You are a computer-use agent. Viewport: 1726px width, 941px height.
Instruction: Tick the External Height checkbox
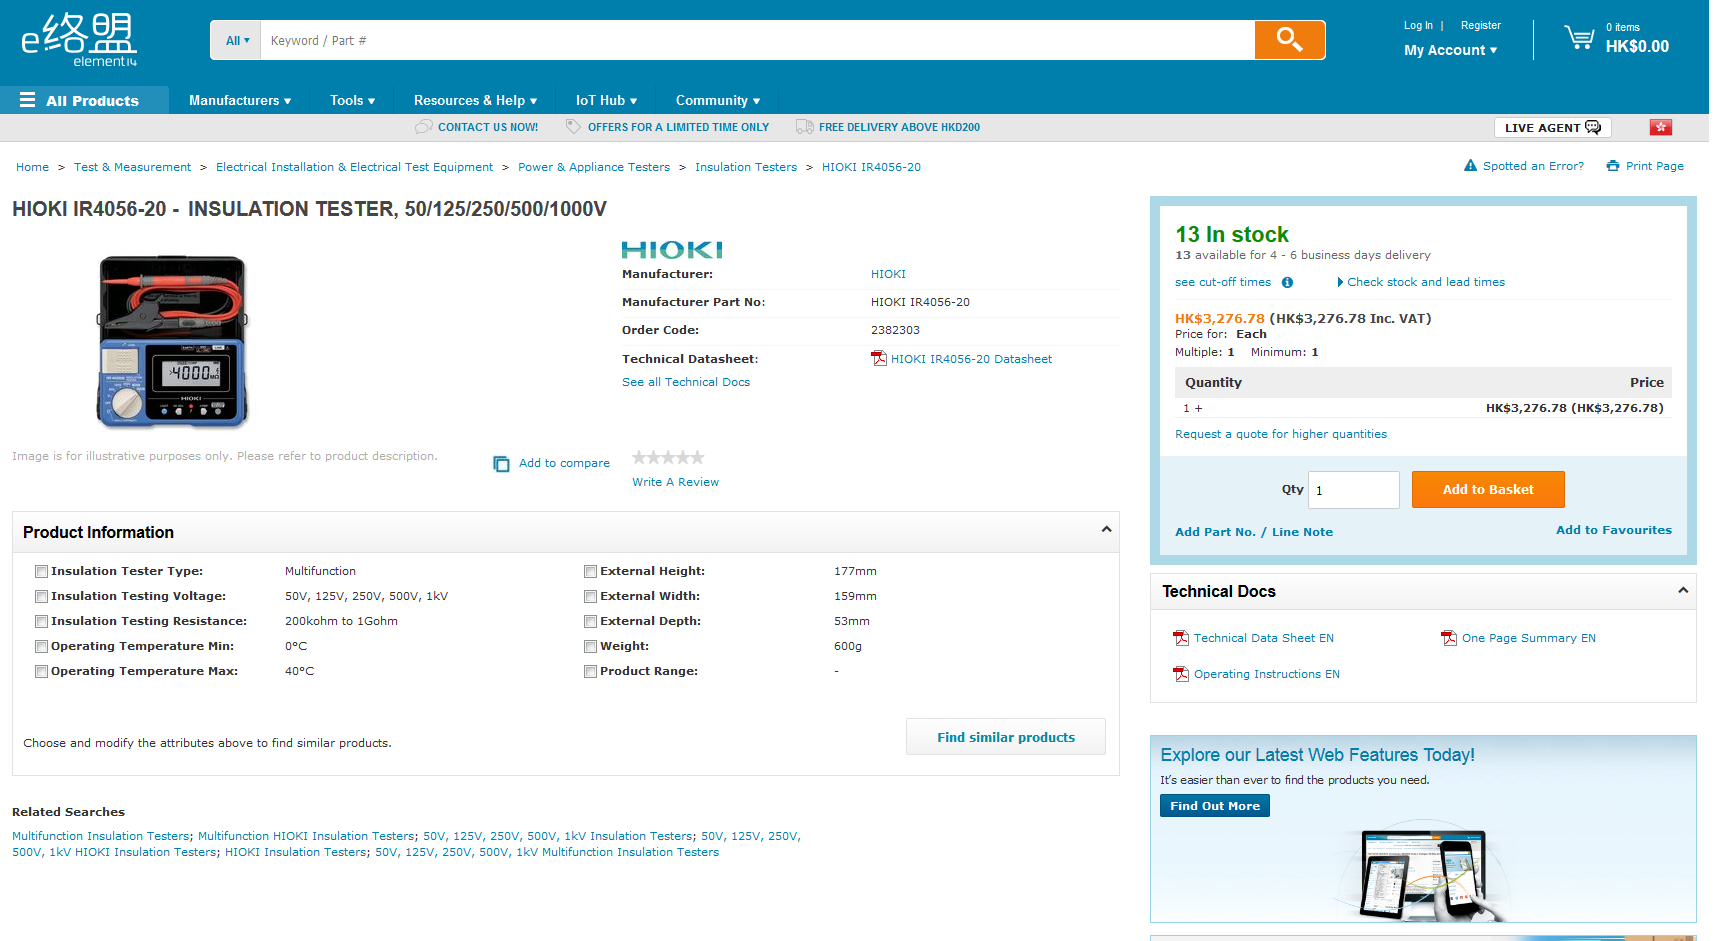[590, 572]
